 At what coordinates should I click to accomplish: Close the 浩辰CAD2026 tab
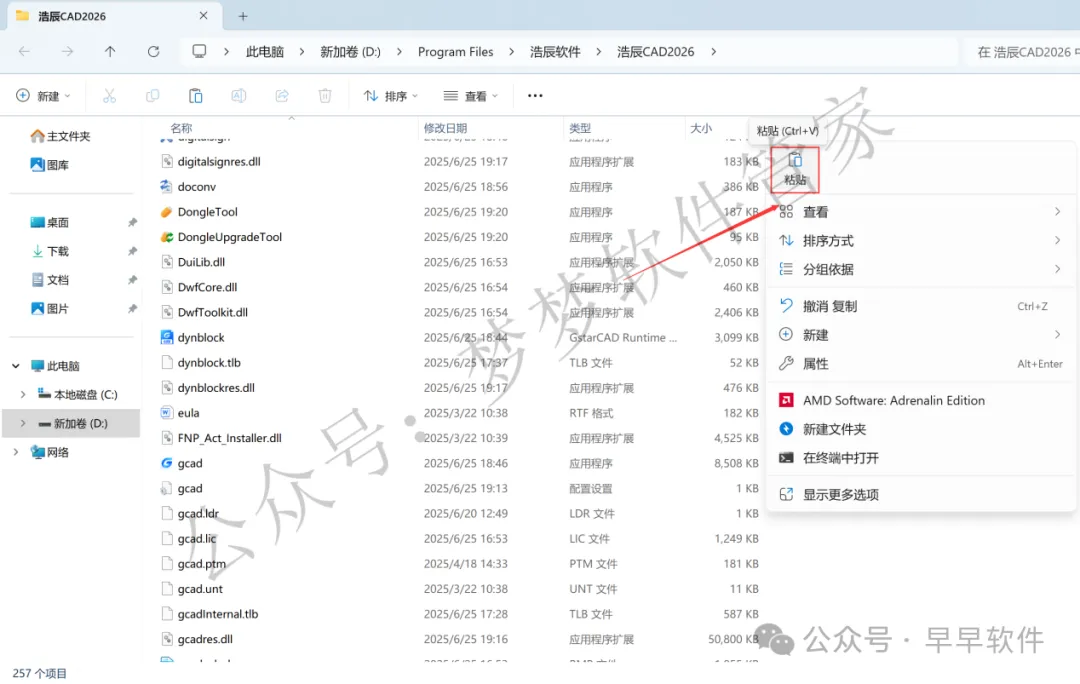203,15
